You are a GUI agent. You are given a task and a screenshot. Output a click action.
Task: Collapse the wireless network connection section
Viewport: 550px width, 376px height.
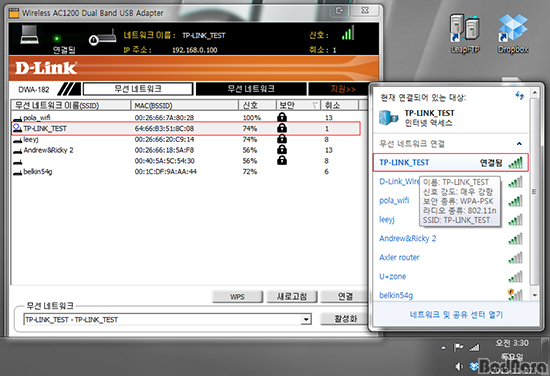(x=519, y=143)
